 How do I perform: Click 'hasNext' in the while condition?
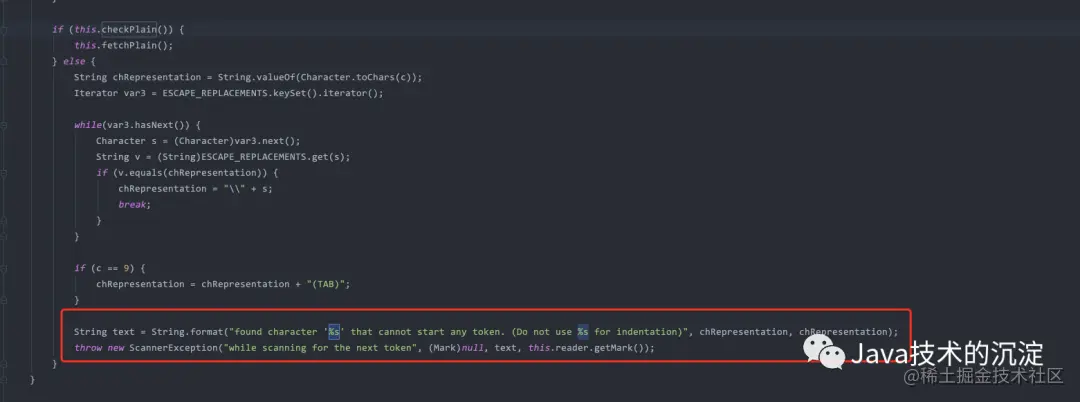point(154,125)
